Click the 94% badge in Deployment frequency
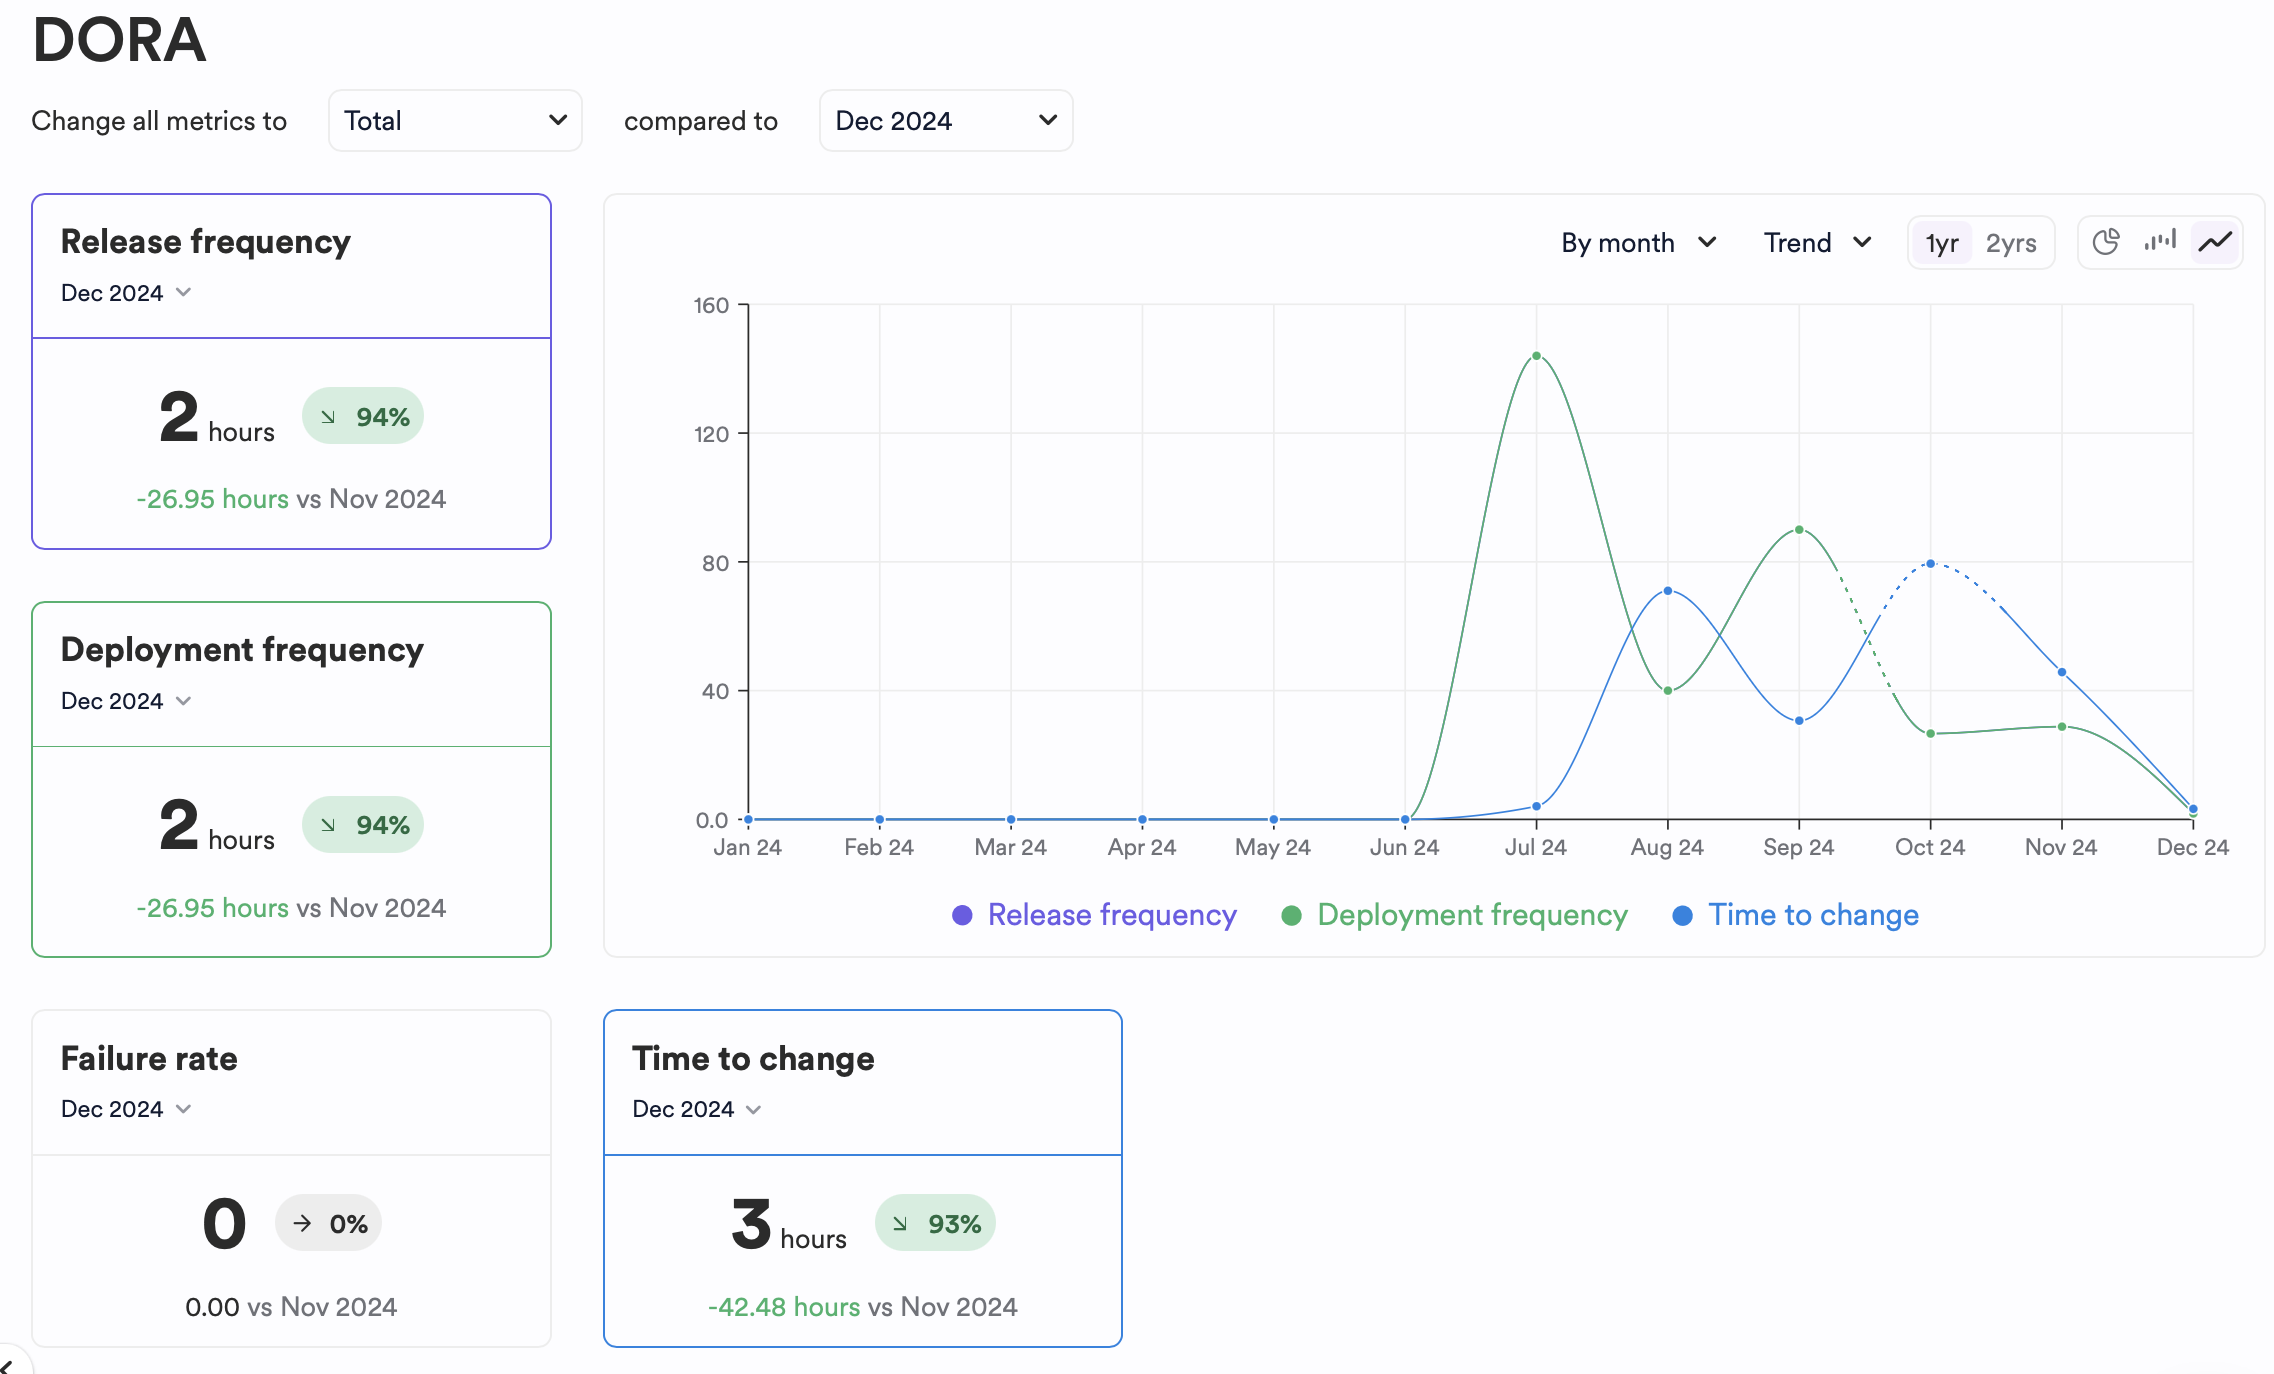The height and width of the screenshot is (1374, 2274). coord(363,825)
